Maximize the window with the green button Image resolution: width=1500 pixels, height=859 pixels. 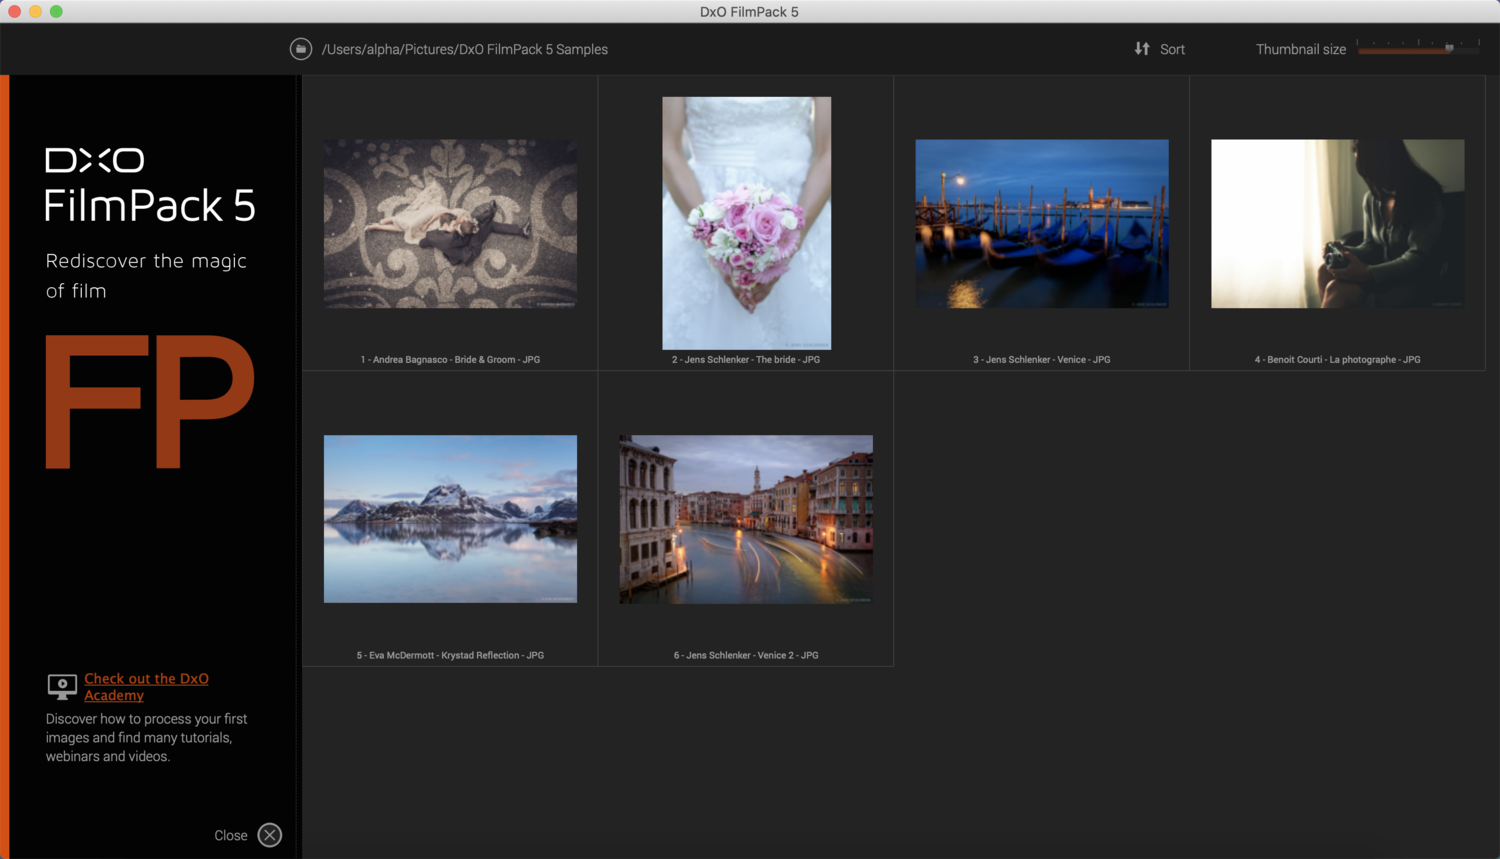click(x=56, y=11)
